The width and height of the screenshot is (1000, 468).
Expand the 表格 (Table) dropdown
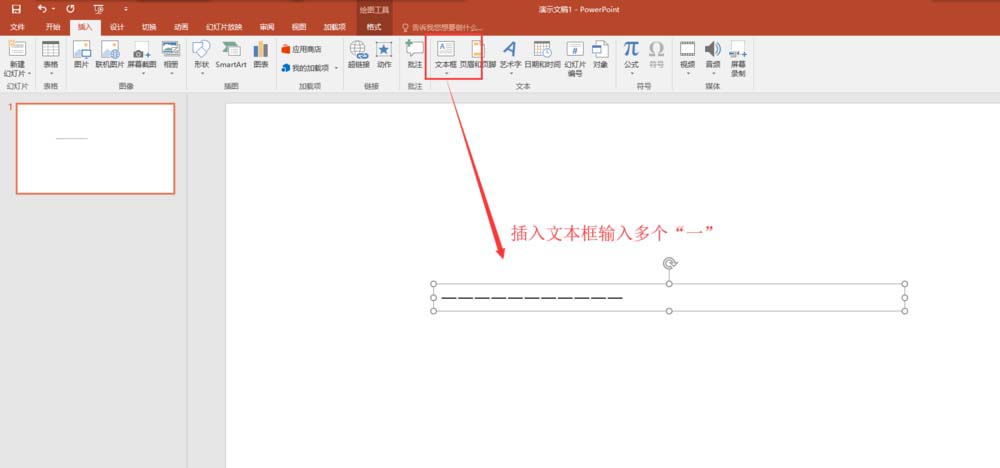50,72
